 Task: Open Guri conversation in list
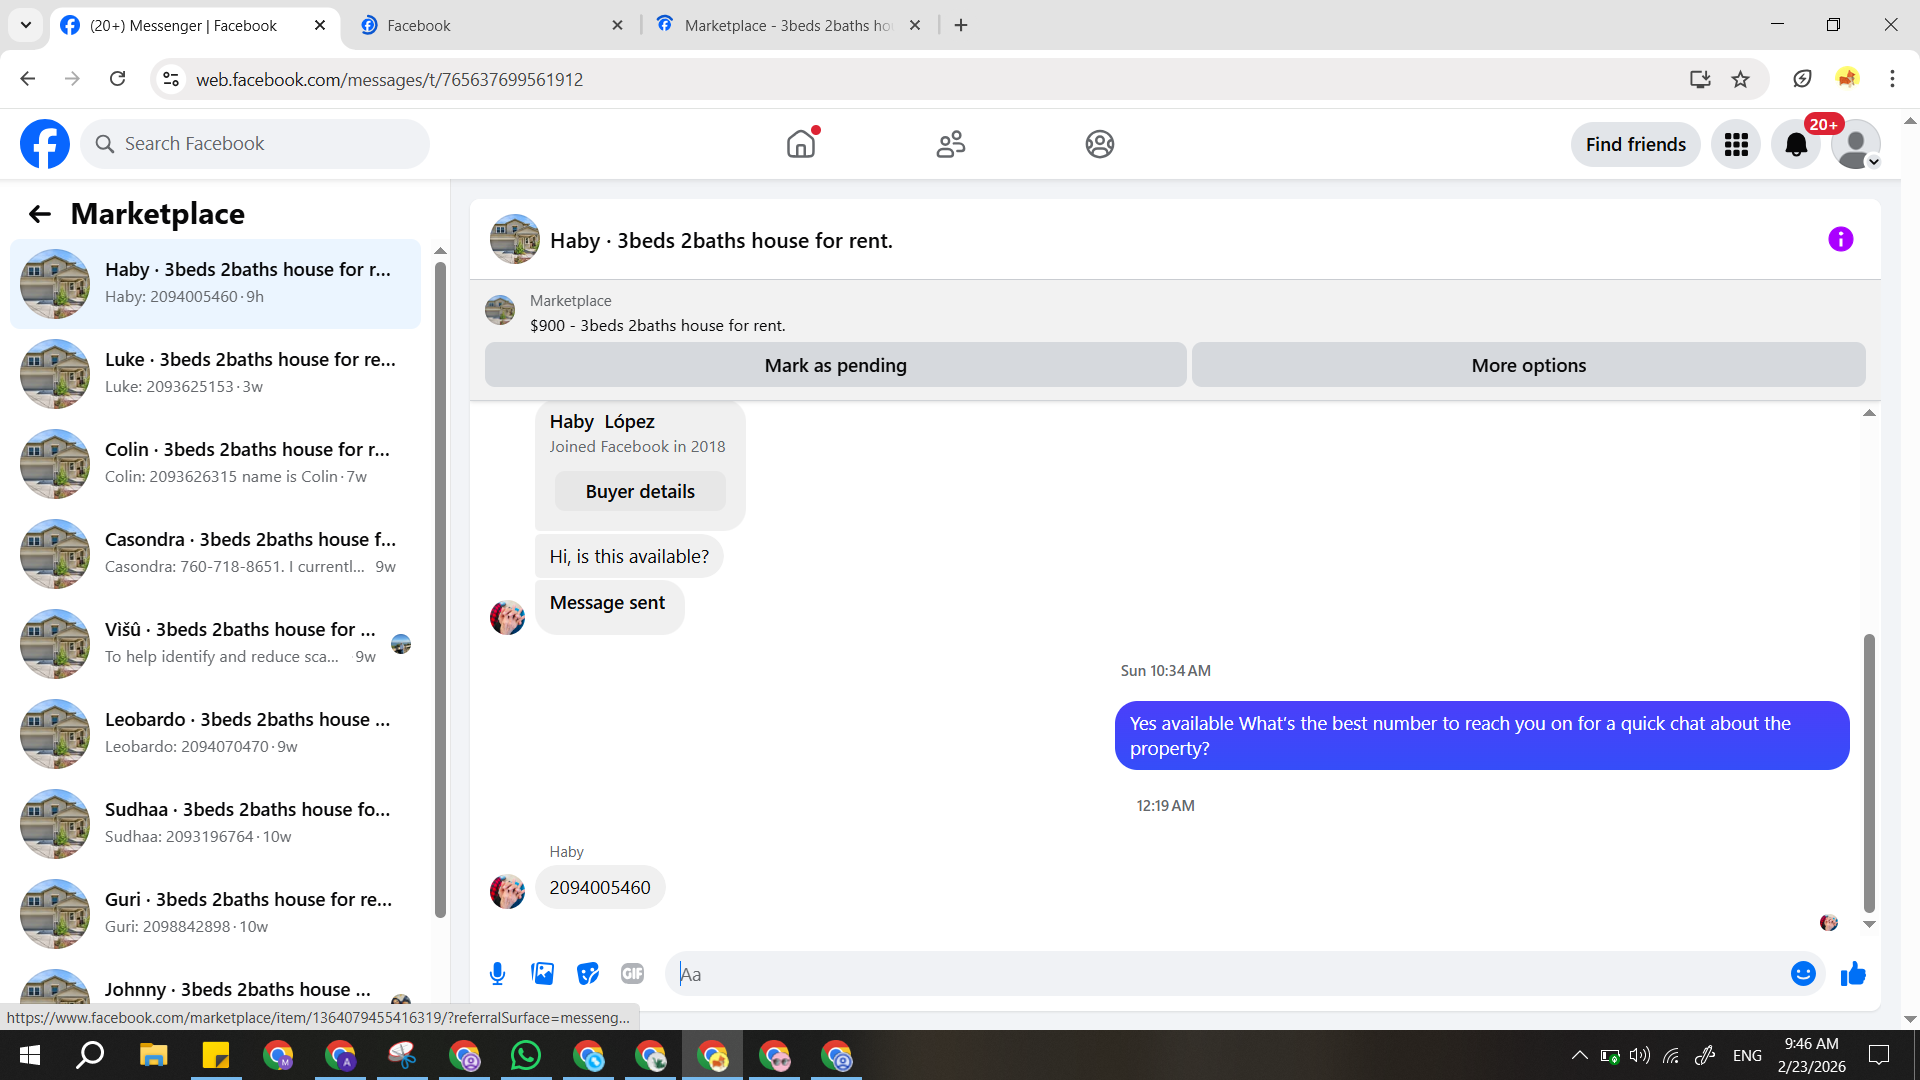pos(215,913)
